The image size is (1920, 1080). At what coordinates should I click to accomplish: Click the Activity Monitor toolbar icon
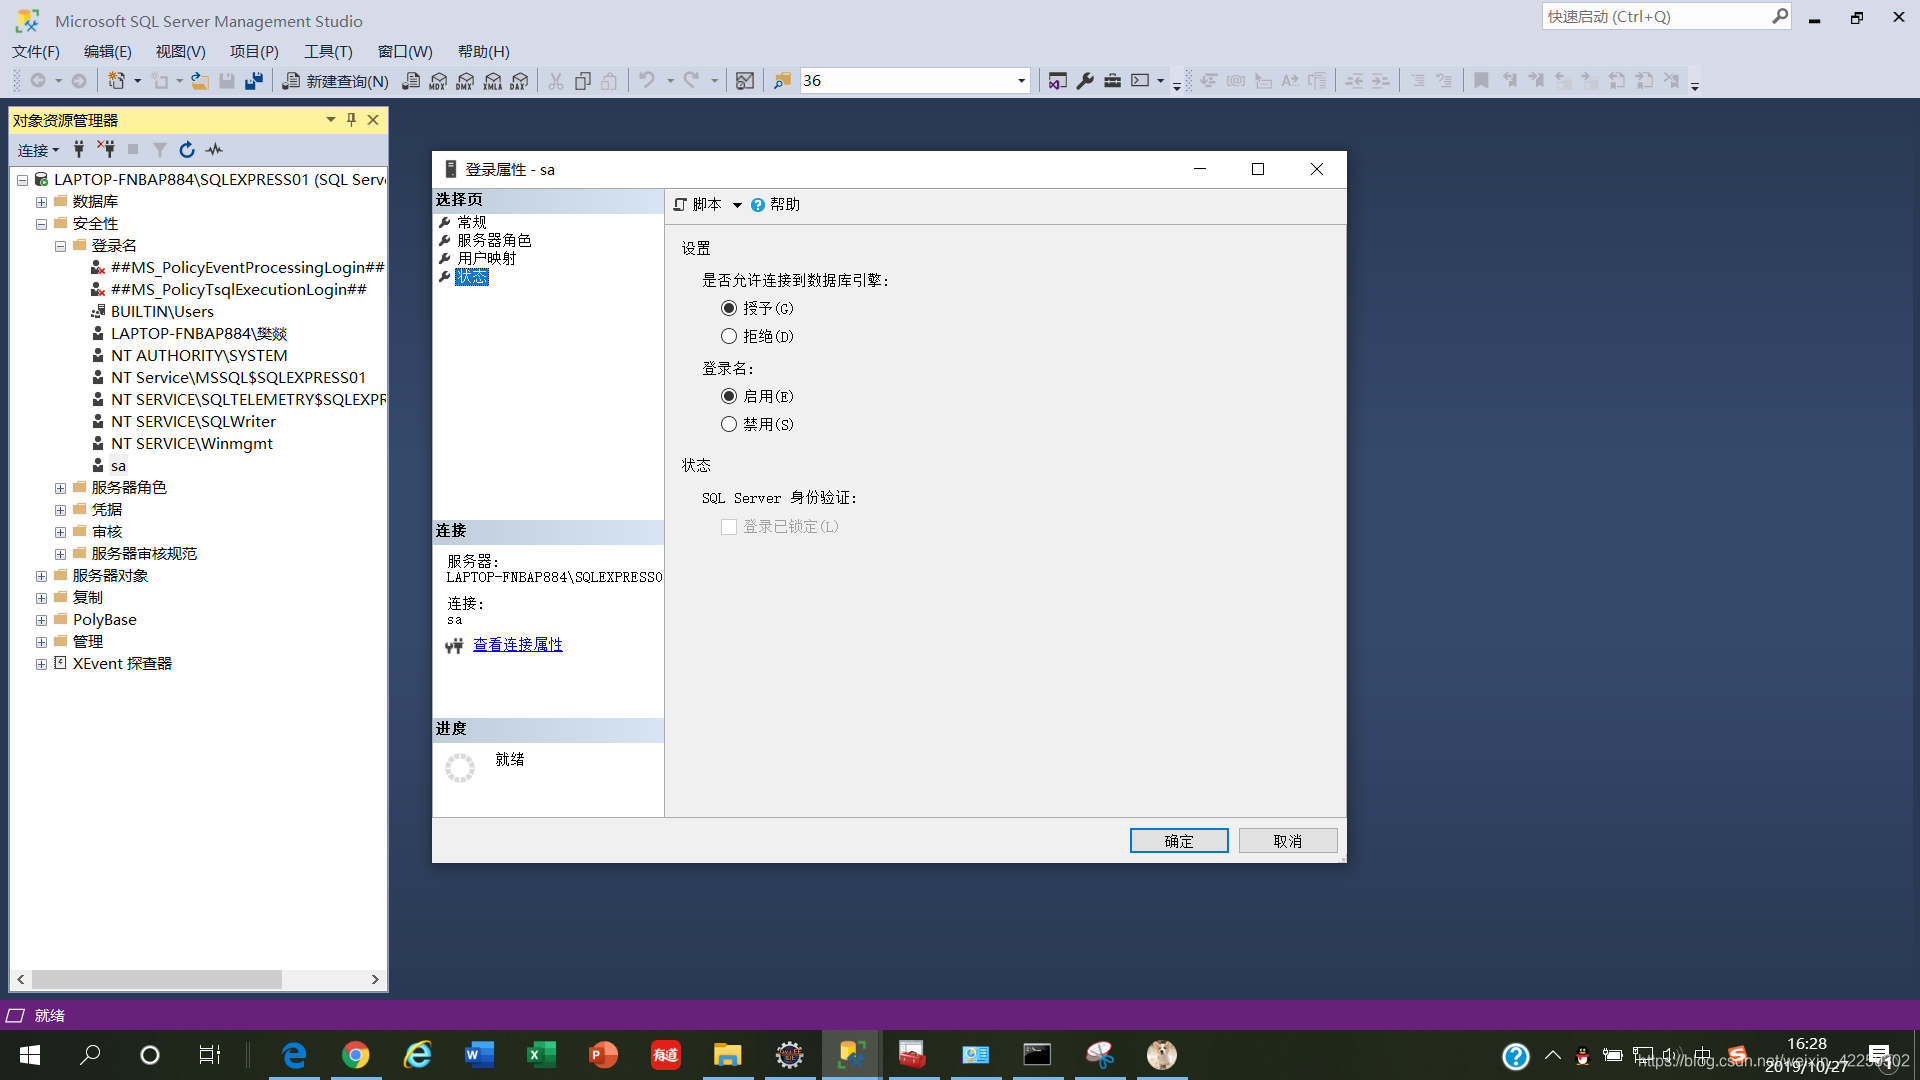(745, 81)
